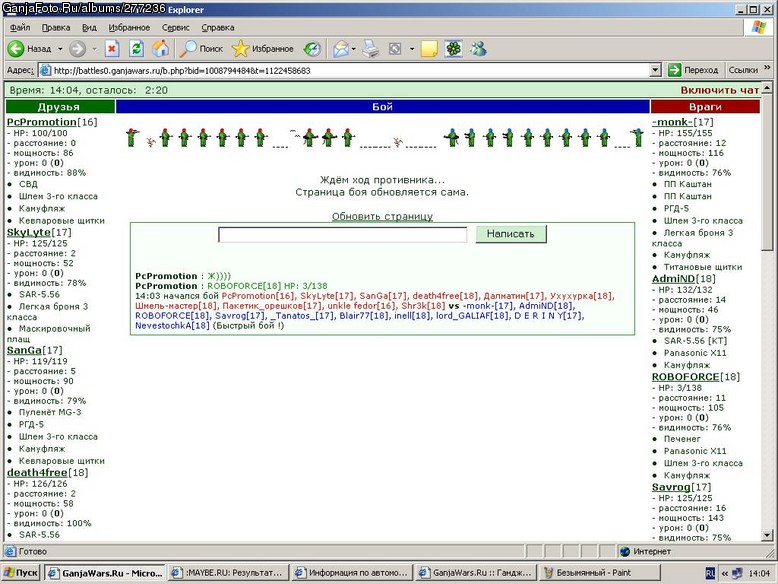Viewport: 778px width, 584px height.
Task: Click the yellow note toolbar icon
Action: (429, 49)
